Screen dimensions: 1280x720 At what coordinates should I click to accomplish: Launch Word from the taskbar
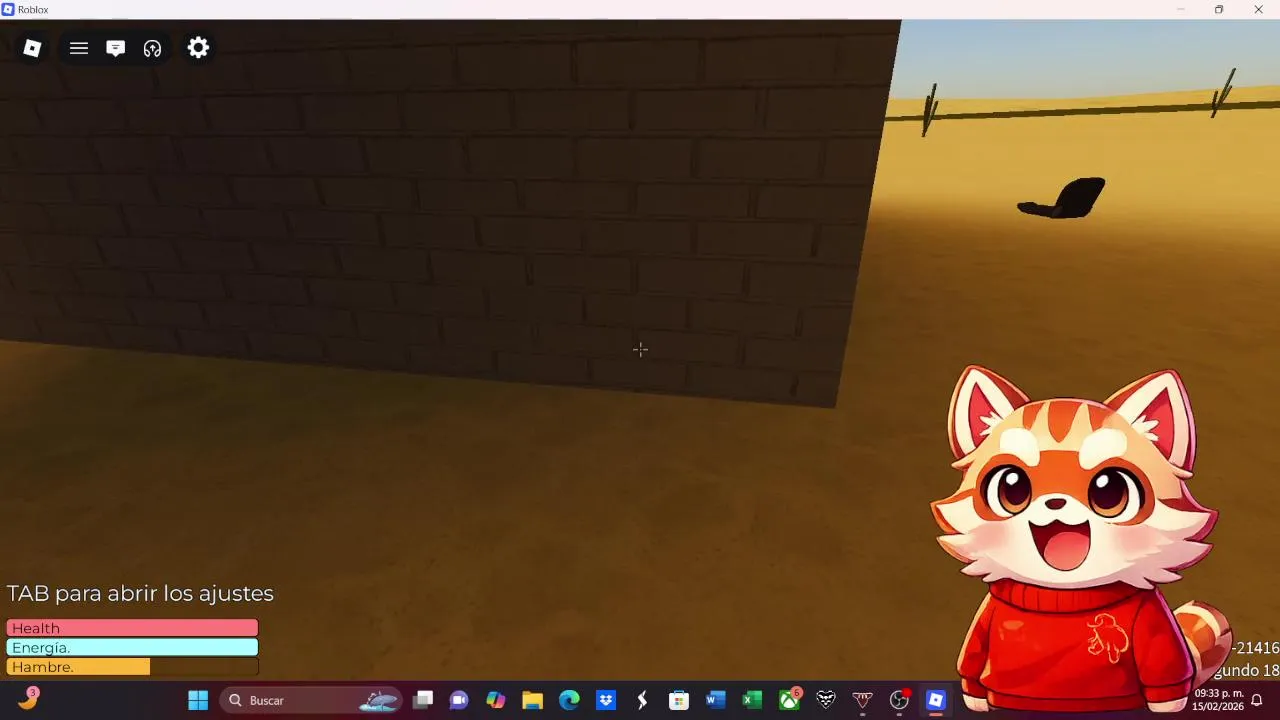coord(715,700)
